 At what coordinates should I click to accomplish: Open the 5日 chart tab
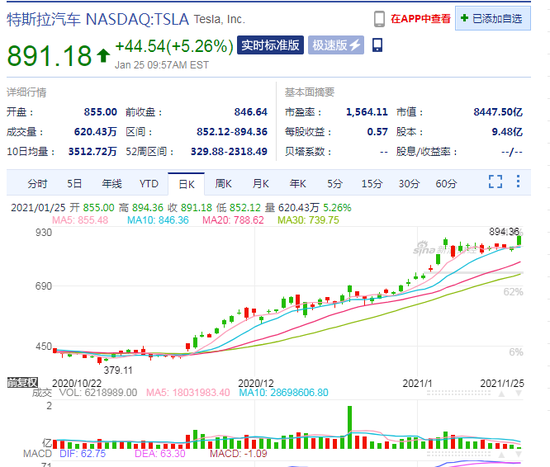click(x=74, y=184)
